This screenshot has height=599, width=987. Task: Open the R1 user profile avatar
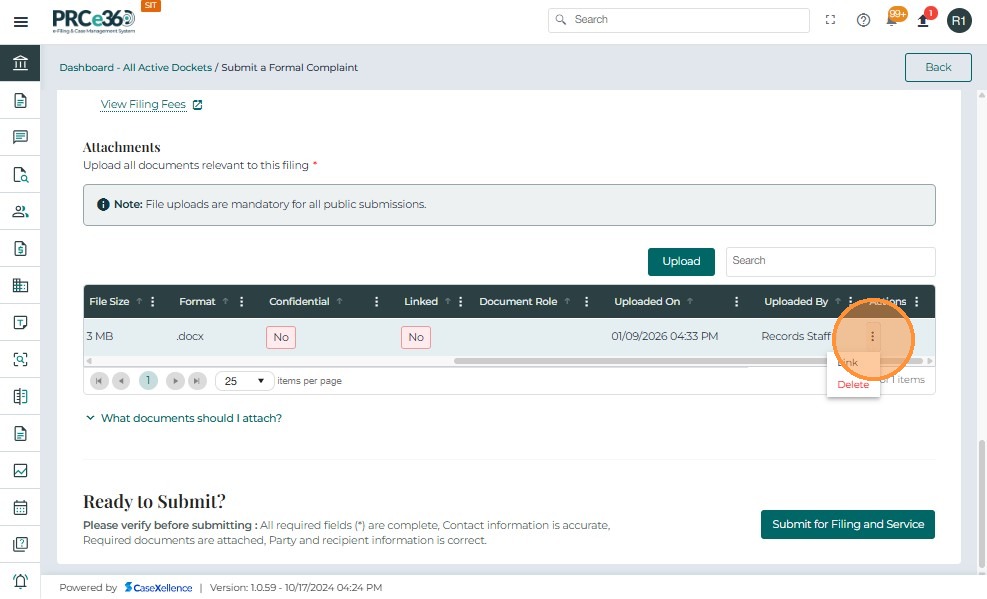(x=959, y=21)
